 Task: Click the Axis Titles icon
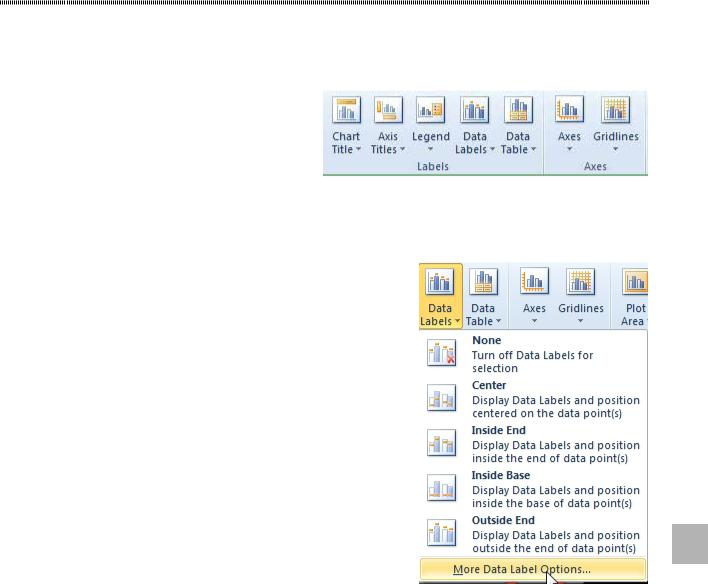pos(388,110)
